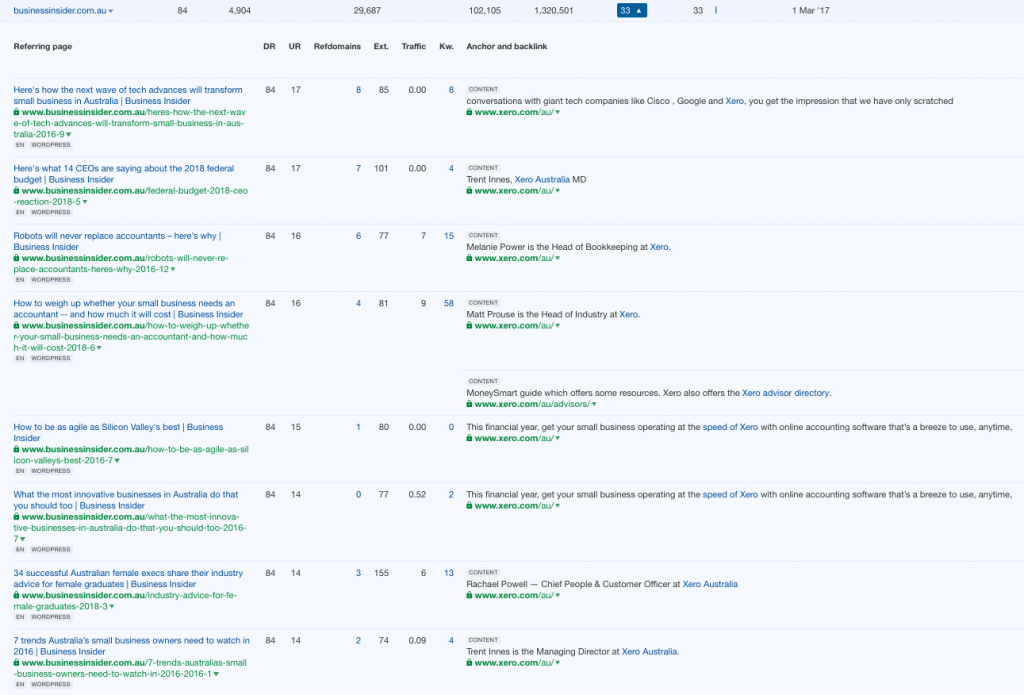This screenshot has width=1024, height=695.
Task: Open the dropdown after heres-how-the-next-wave URL
Action: tap(69, 135)
